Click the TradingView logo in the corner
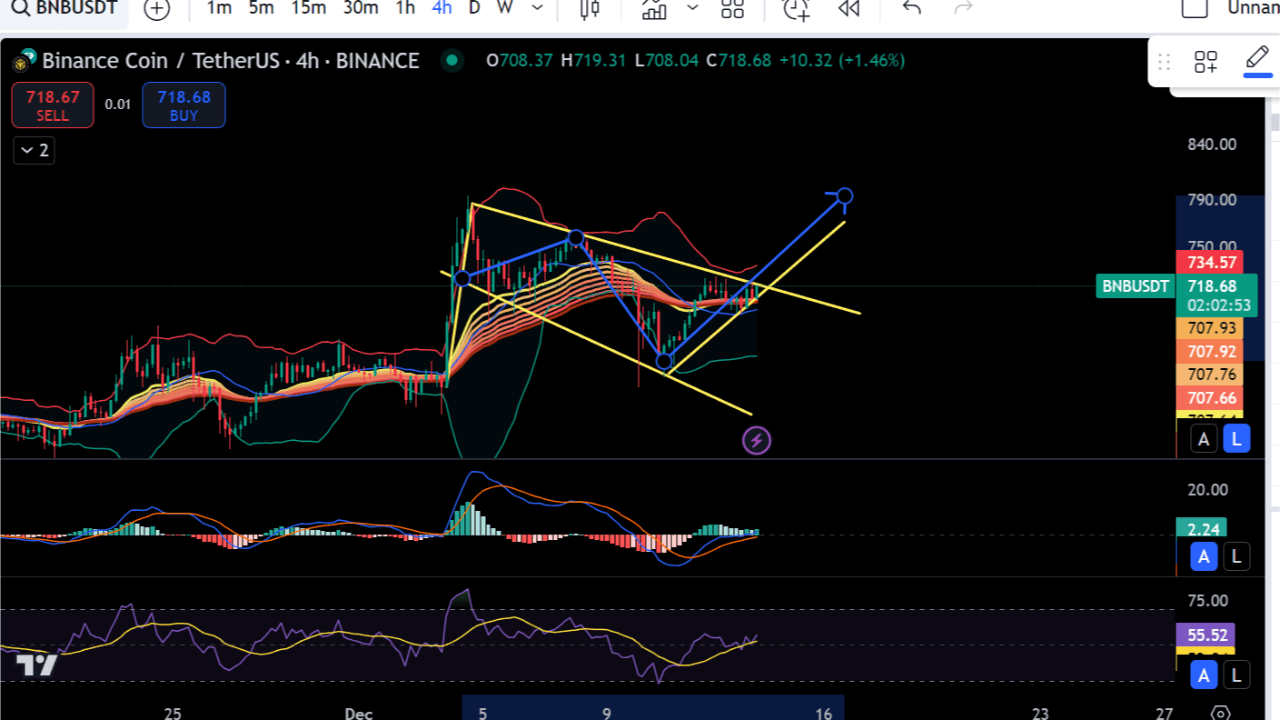1280x720 pixels. click(x=35, y=666)
